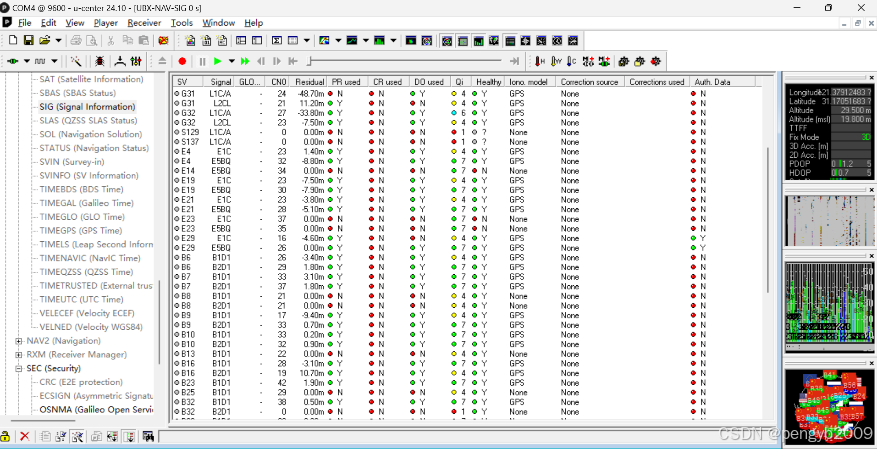Image resolution: width=877 pixels, height=449 pixels.
Task: Eject the current log file
Action: point(162,61)
